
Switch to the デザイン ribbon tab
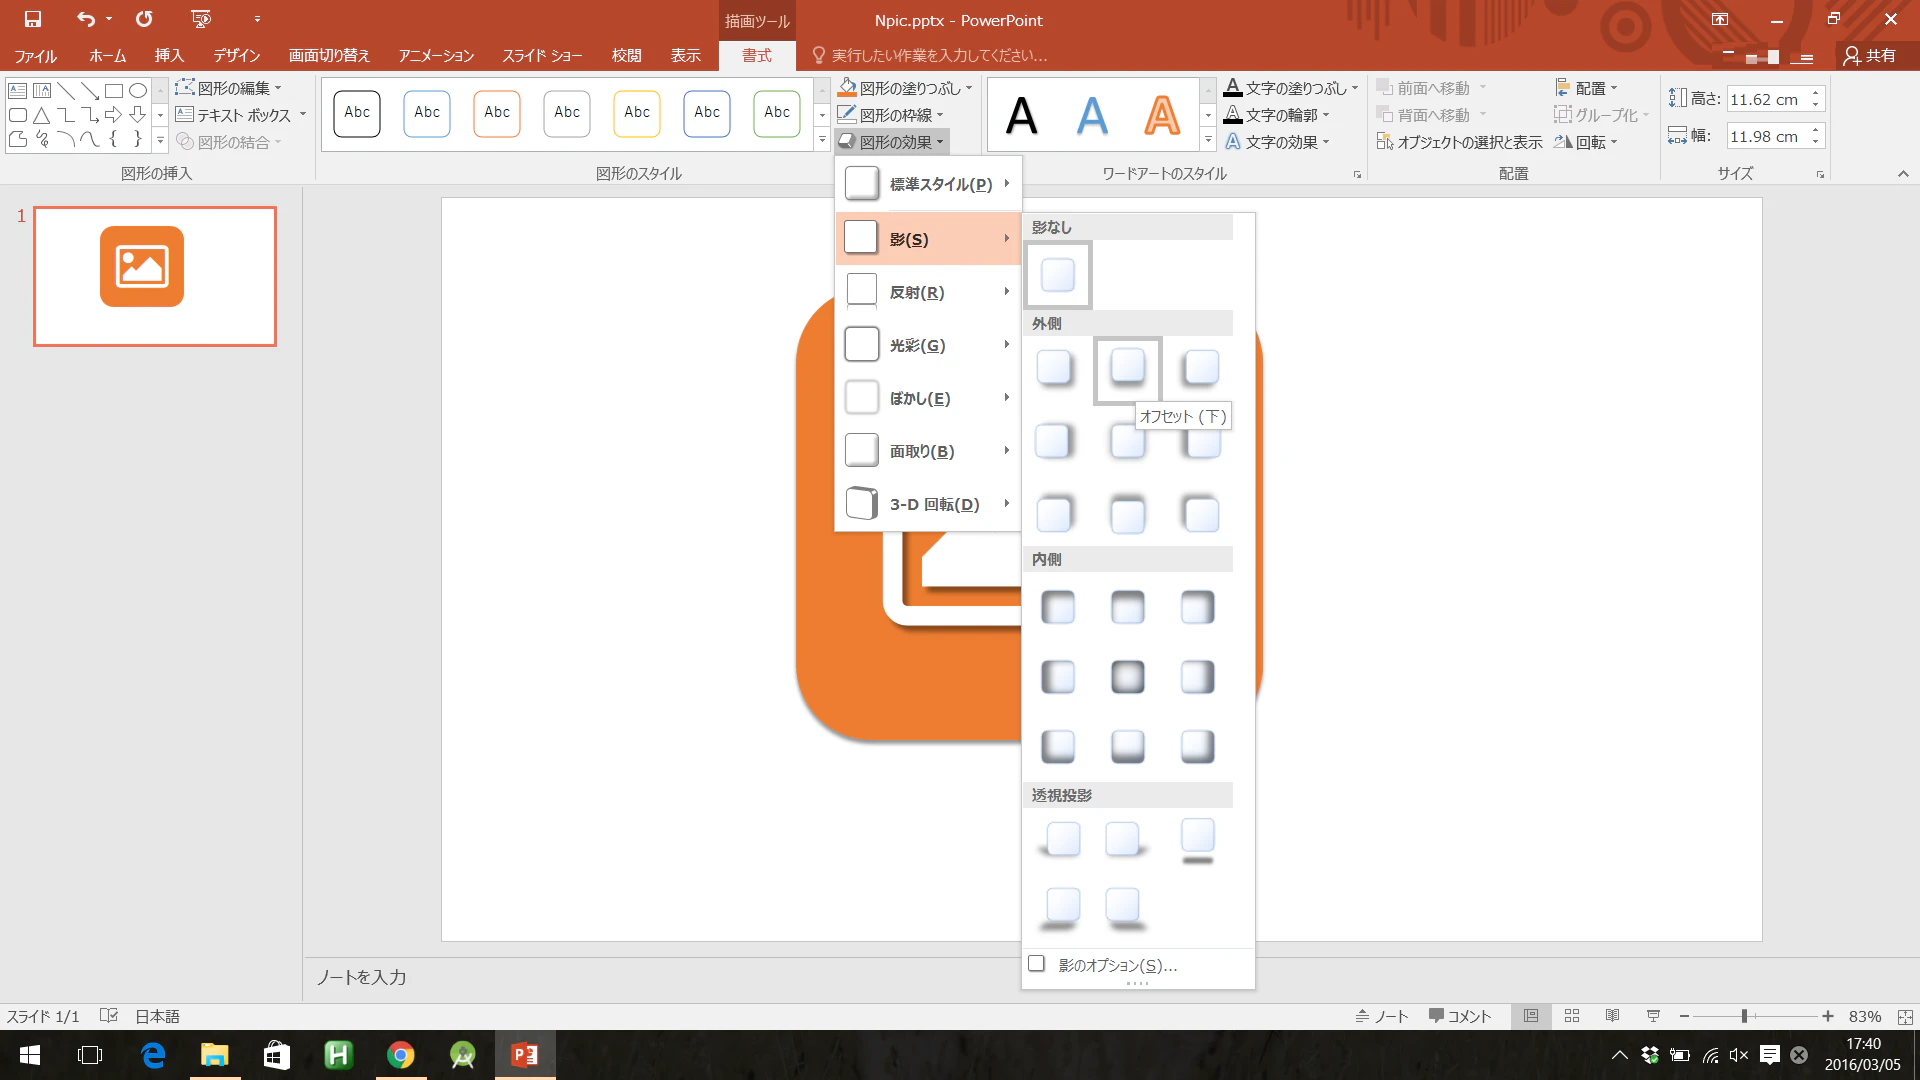[236, 55]
